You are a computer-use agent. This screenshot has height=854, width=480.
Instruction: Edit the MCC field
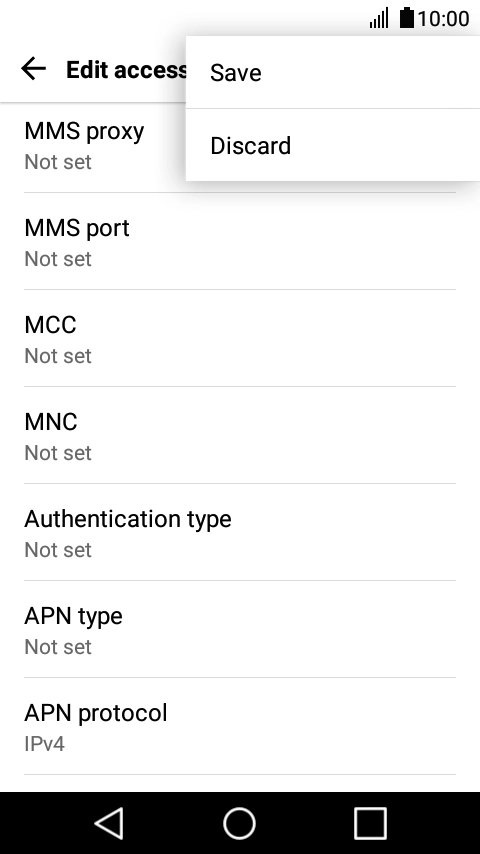click(240, 338)
